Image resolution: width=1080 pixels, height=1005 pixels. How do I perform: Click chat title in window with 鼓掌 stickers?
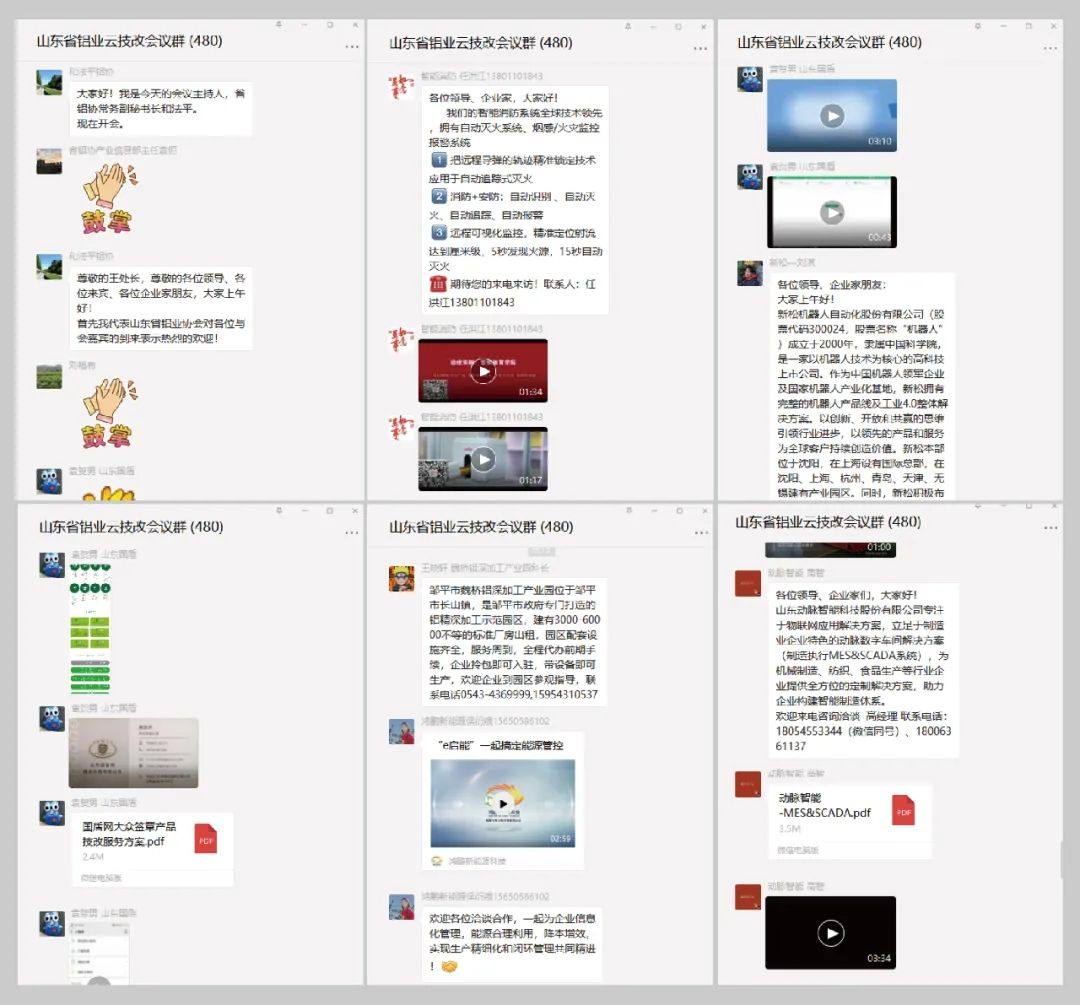(x=129, y=41)
